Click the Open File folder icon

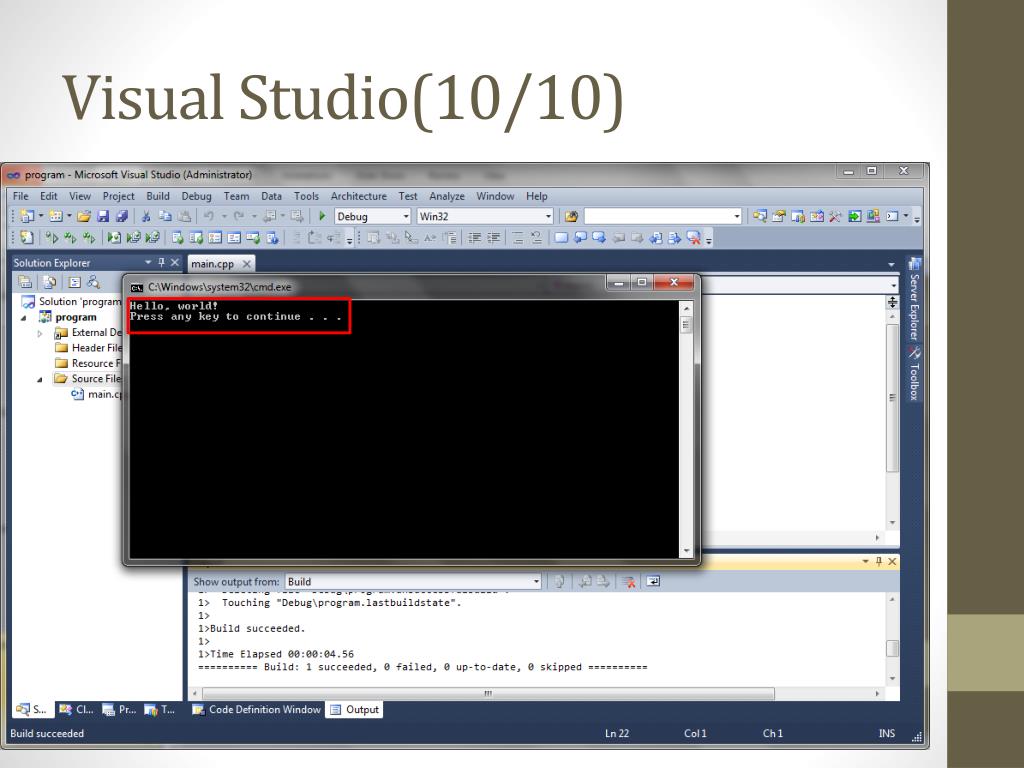[x=84, y=216]
